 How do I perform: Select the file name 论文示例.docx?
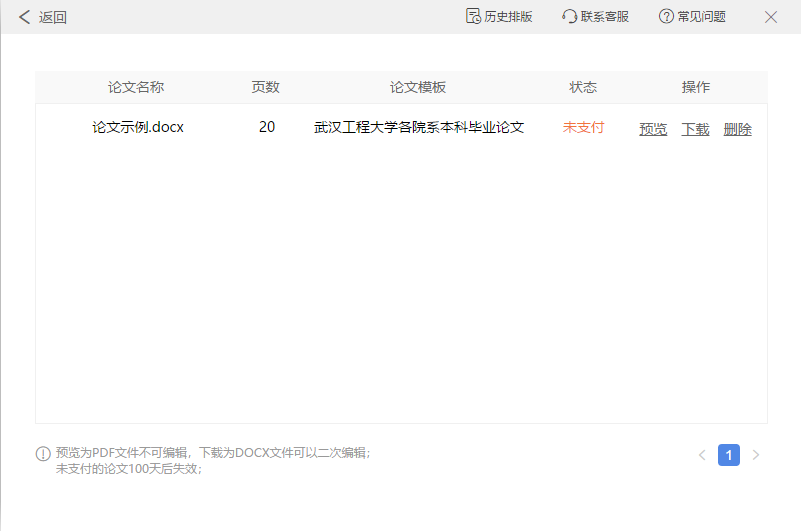(x=138, y=127)
